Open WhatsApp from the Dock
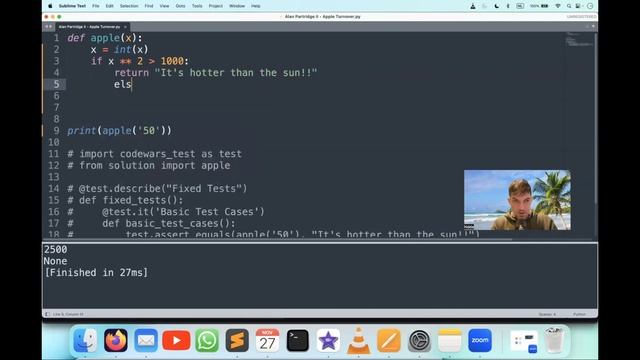The width and height of the screenshot is (640, 360). (x=207, y=340)
